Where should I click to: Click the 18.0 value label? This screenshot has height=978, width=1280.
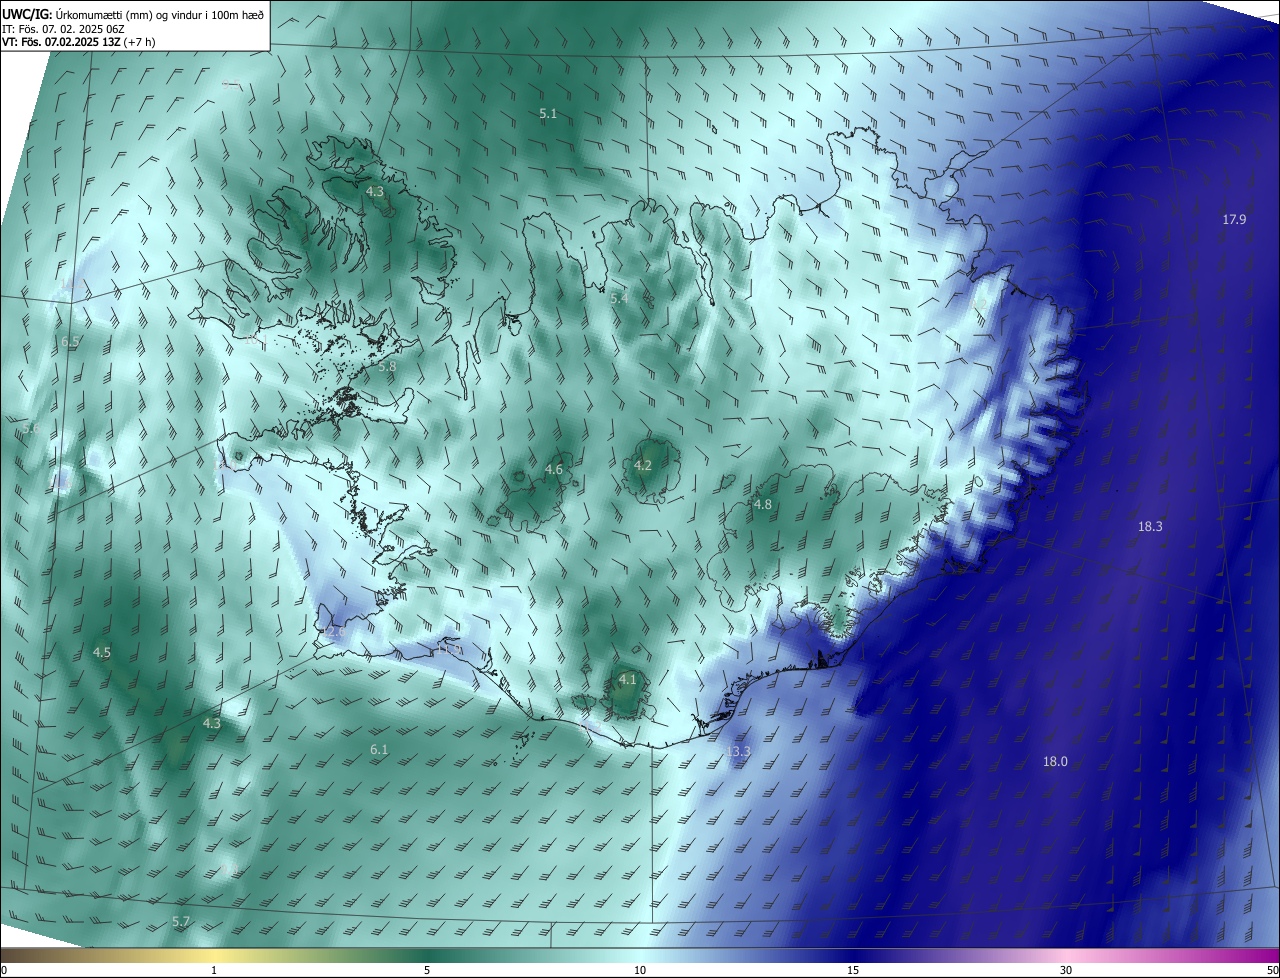[x=1055, y=761]
